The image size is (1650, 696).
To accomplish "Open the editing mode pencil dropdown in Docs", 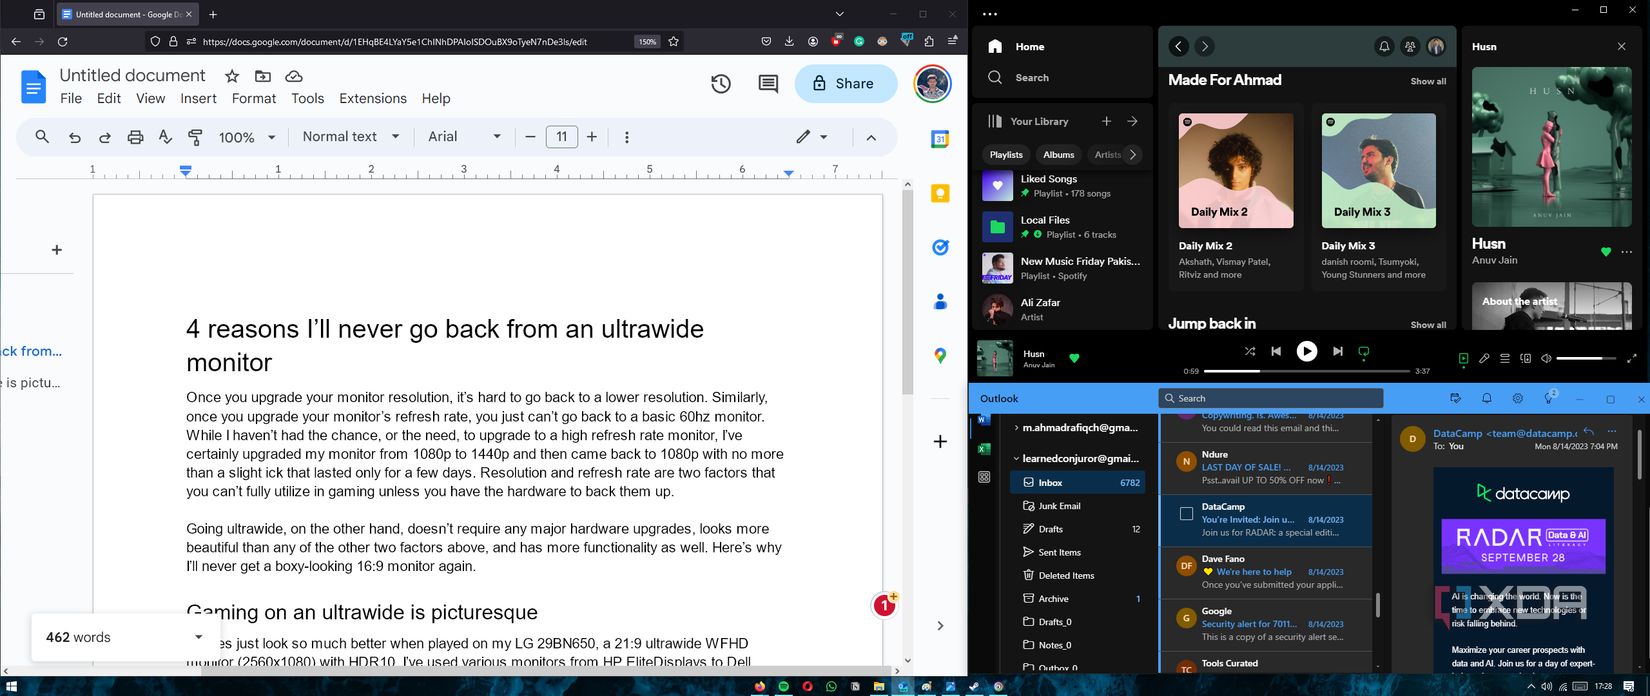I will 811,137.
